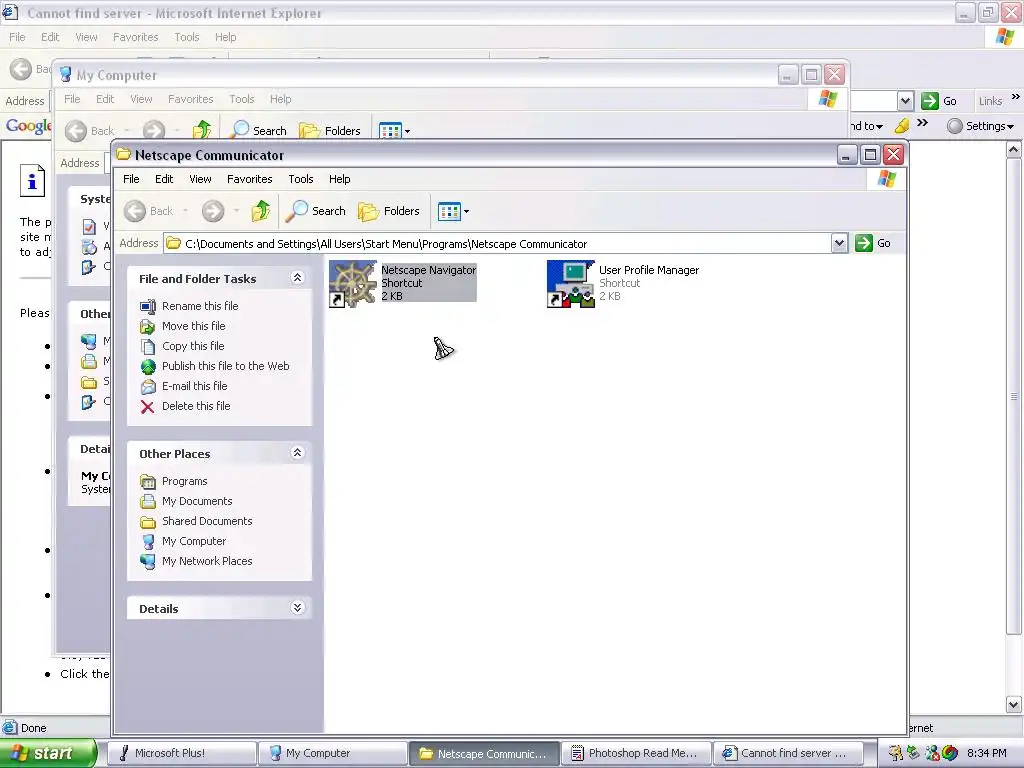The image size is (1024, 768).
Task: Click Go button in Internet Explorer address bar
Action: pyautogui.click(x=939, y=101)
